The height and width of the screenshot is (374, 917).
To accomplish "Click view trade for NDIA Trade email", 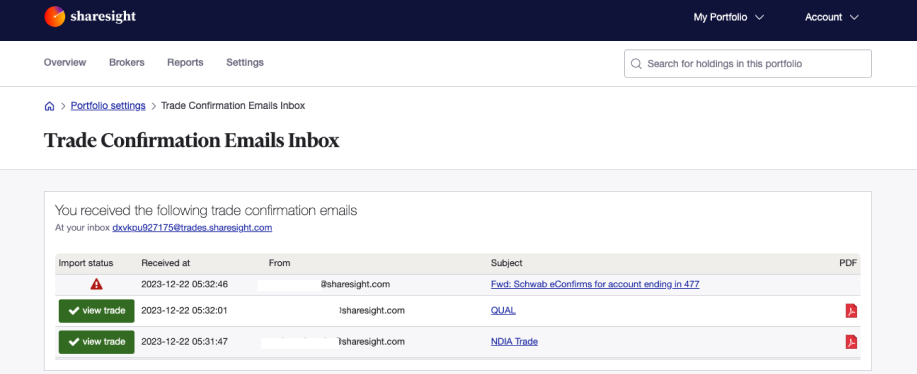I will point(96,342).
